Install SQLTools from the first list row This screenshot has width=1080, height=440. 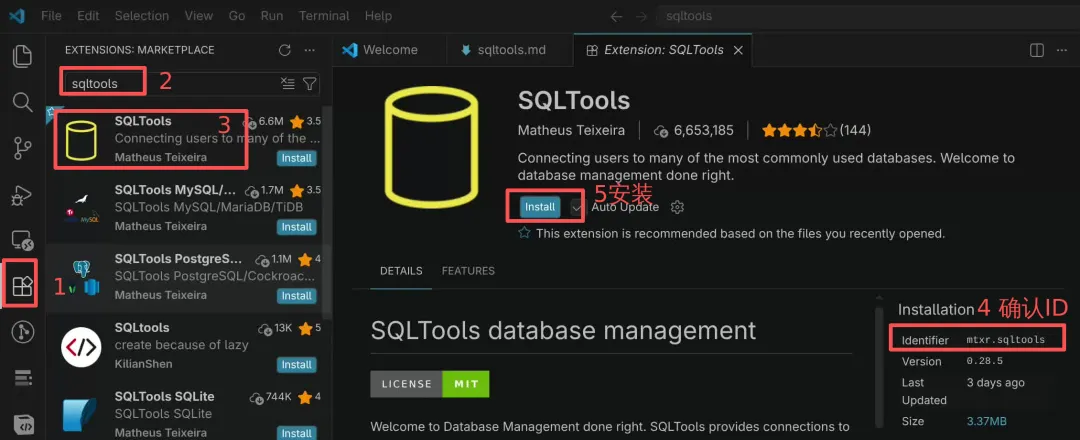click(297, 158)
